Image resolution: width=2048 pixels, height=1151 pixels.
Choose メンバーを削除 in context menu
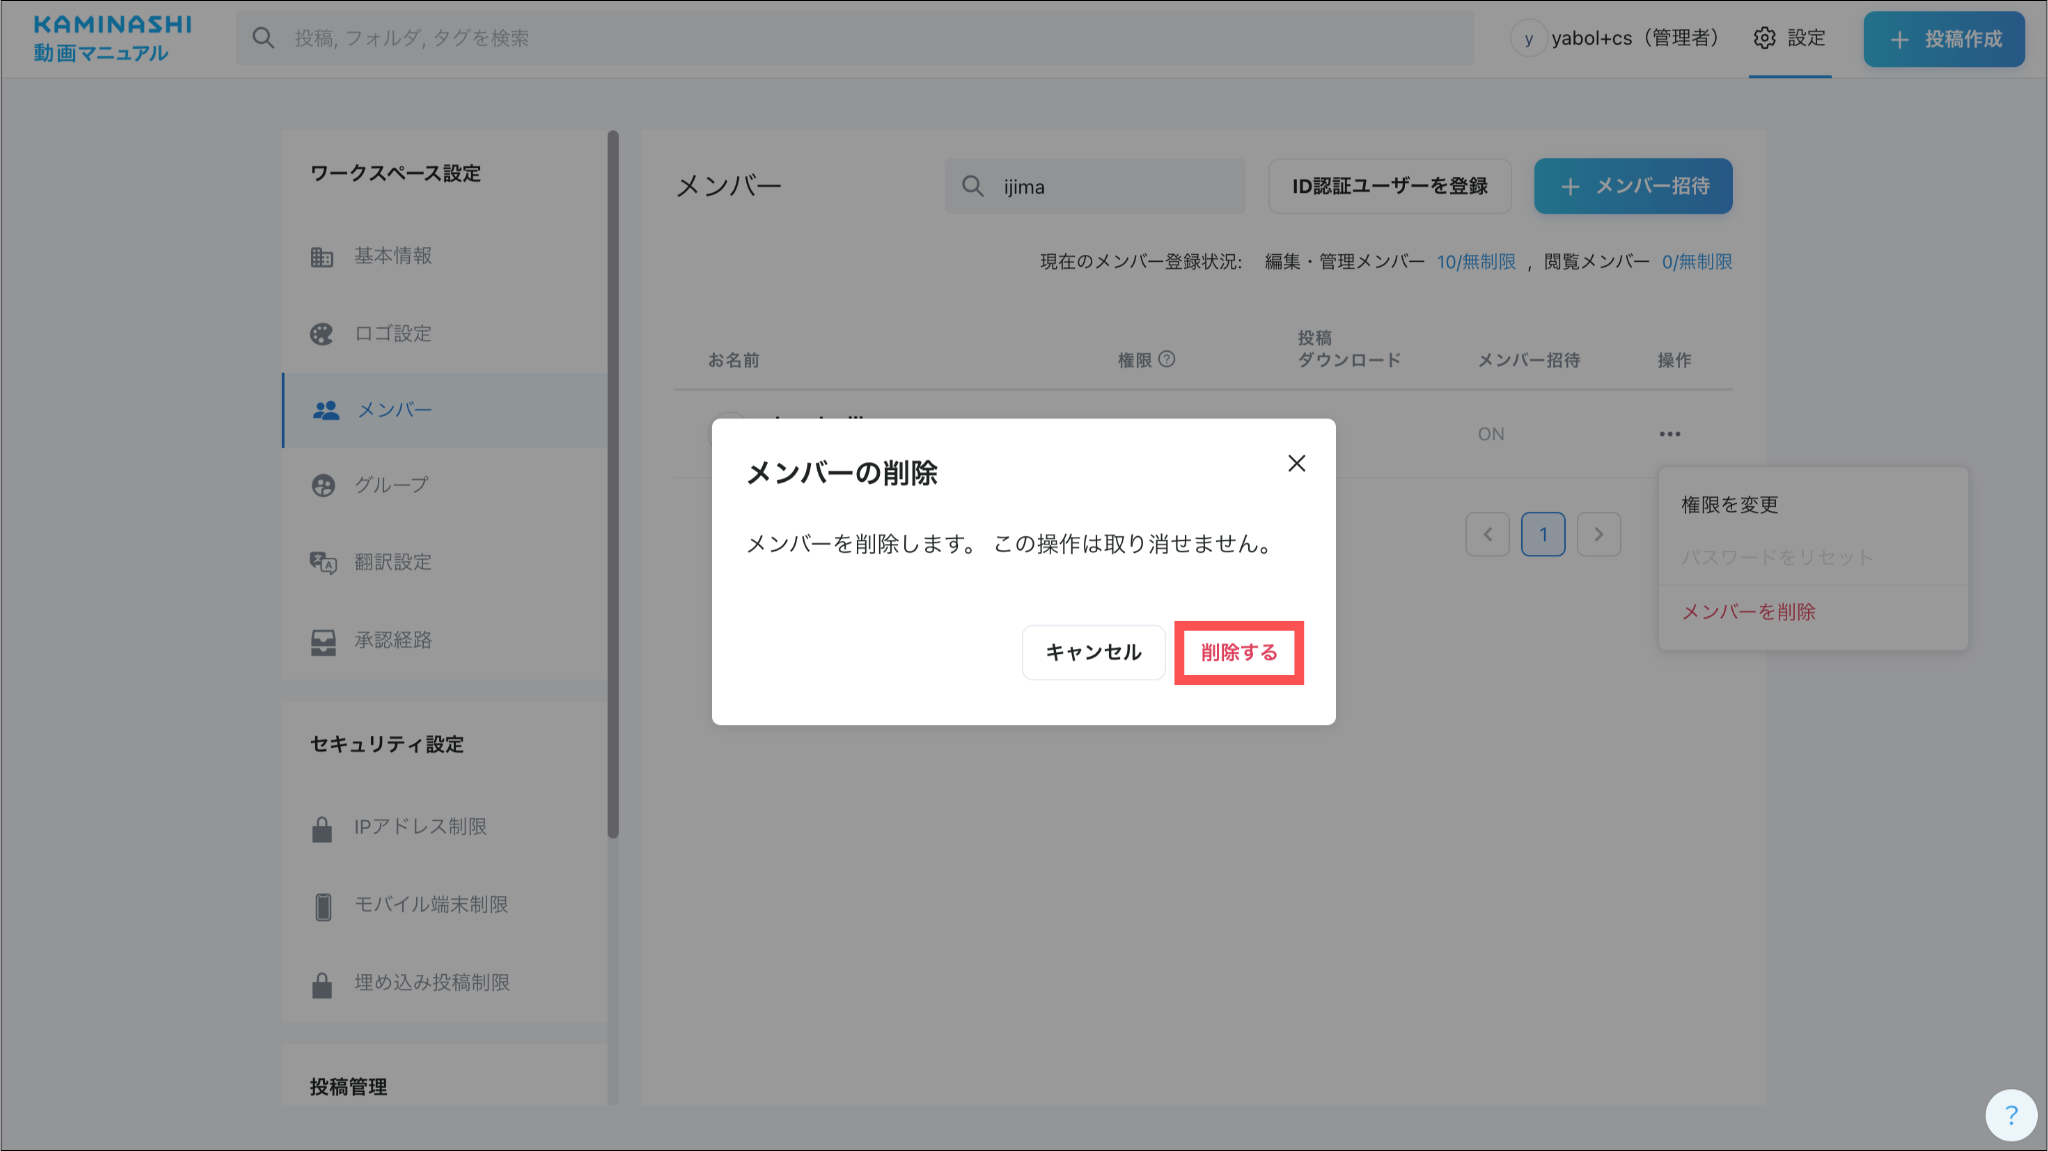click(x=1748, y=612)
